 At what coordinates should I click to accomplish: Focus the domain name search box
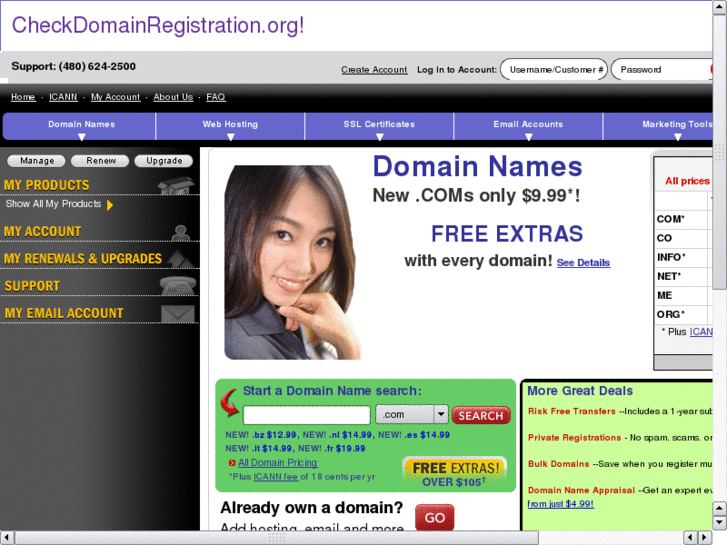click(306, 415)
